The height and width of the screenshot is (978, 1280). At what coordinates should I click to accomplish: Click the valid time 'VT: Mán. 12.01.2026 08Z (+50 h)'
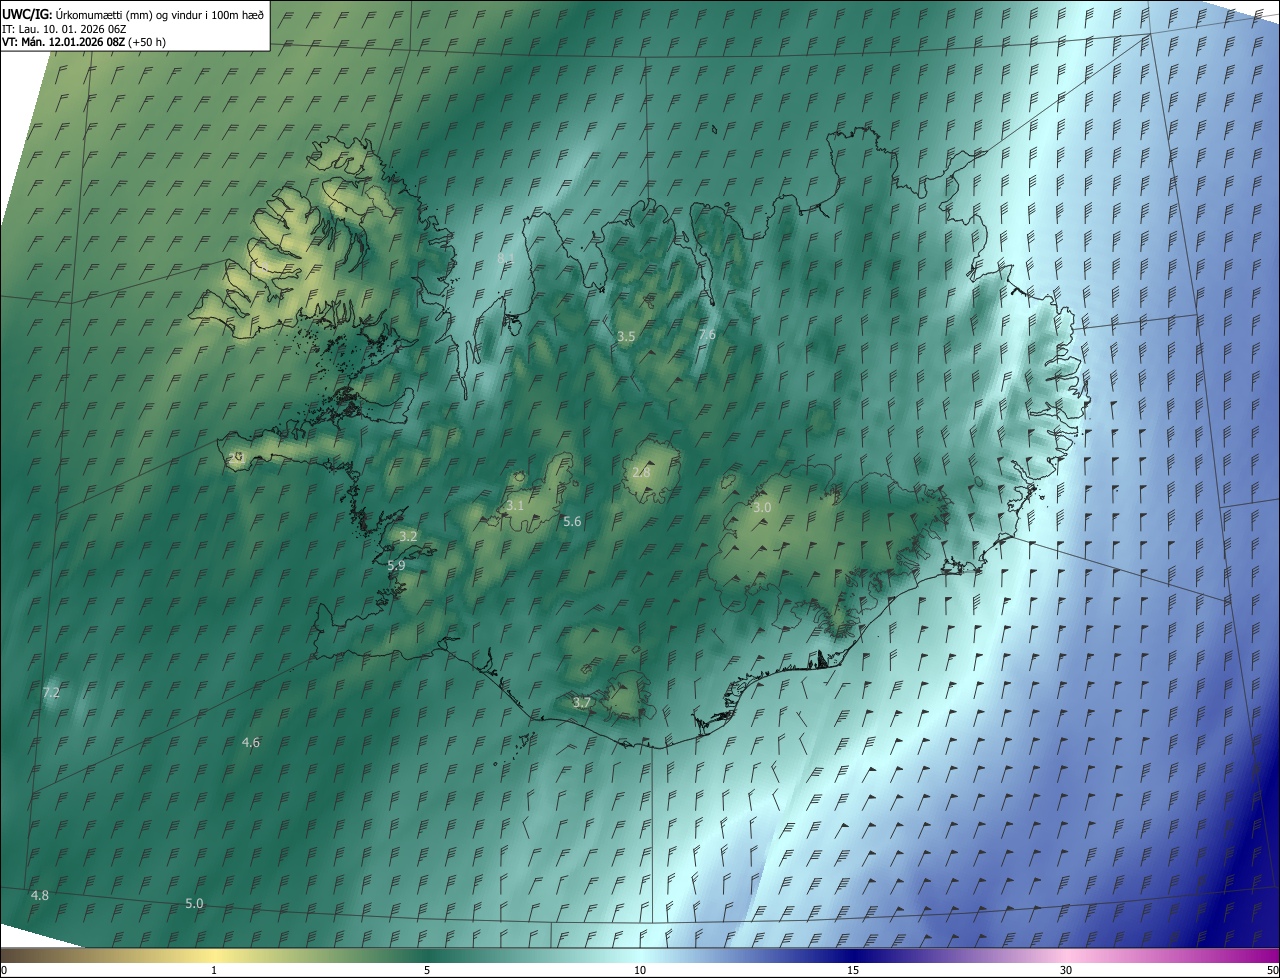coord(84,42)
